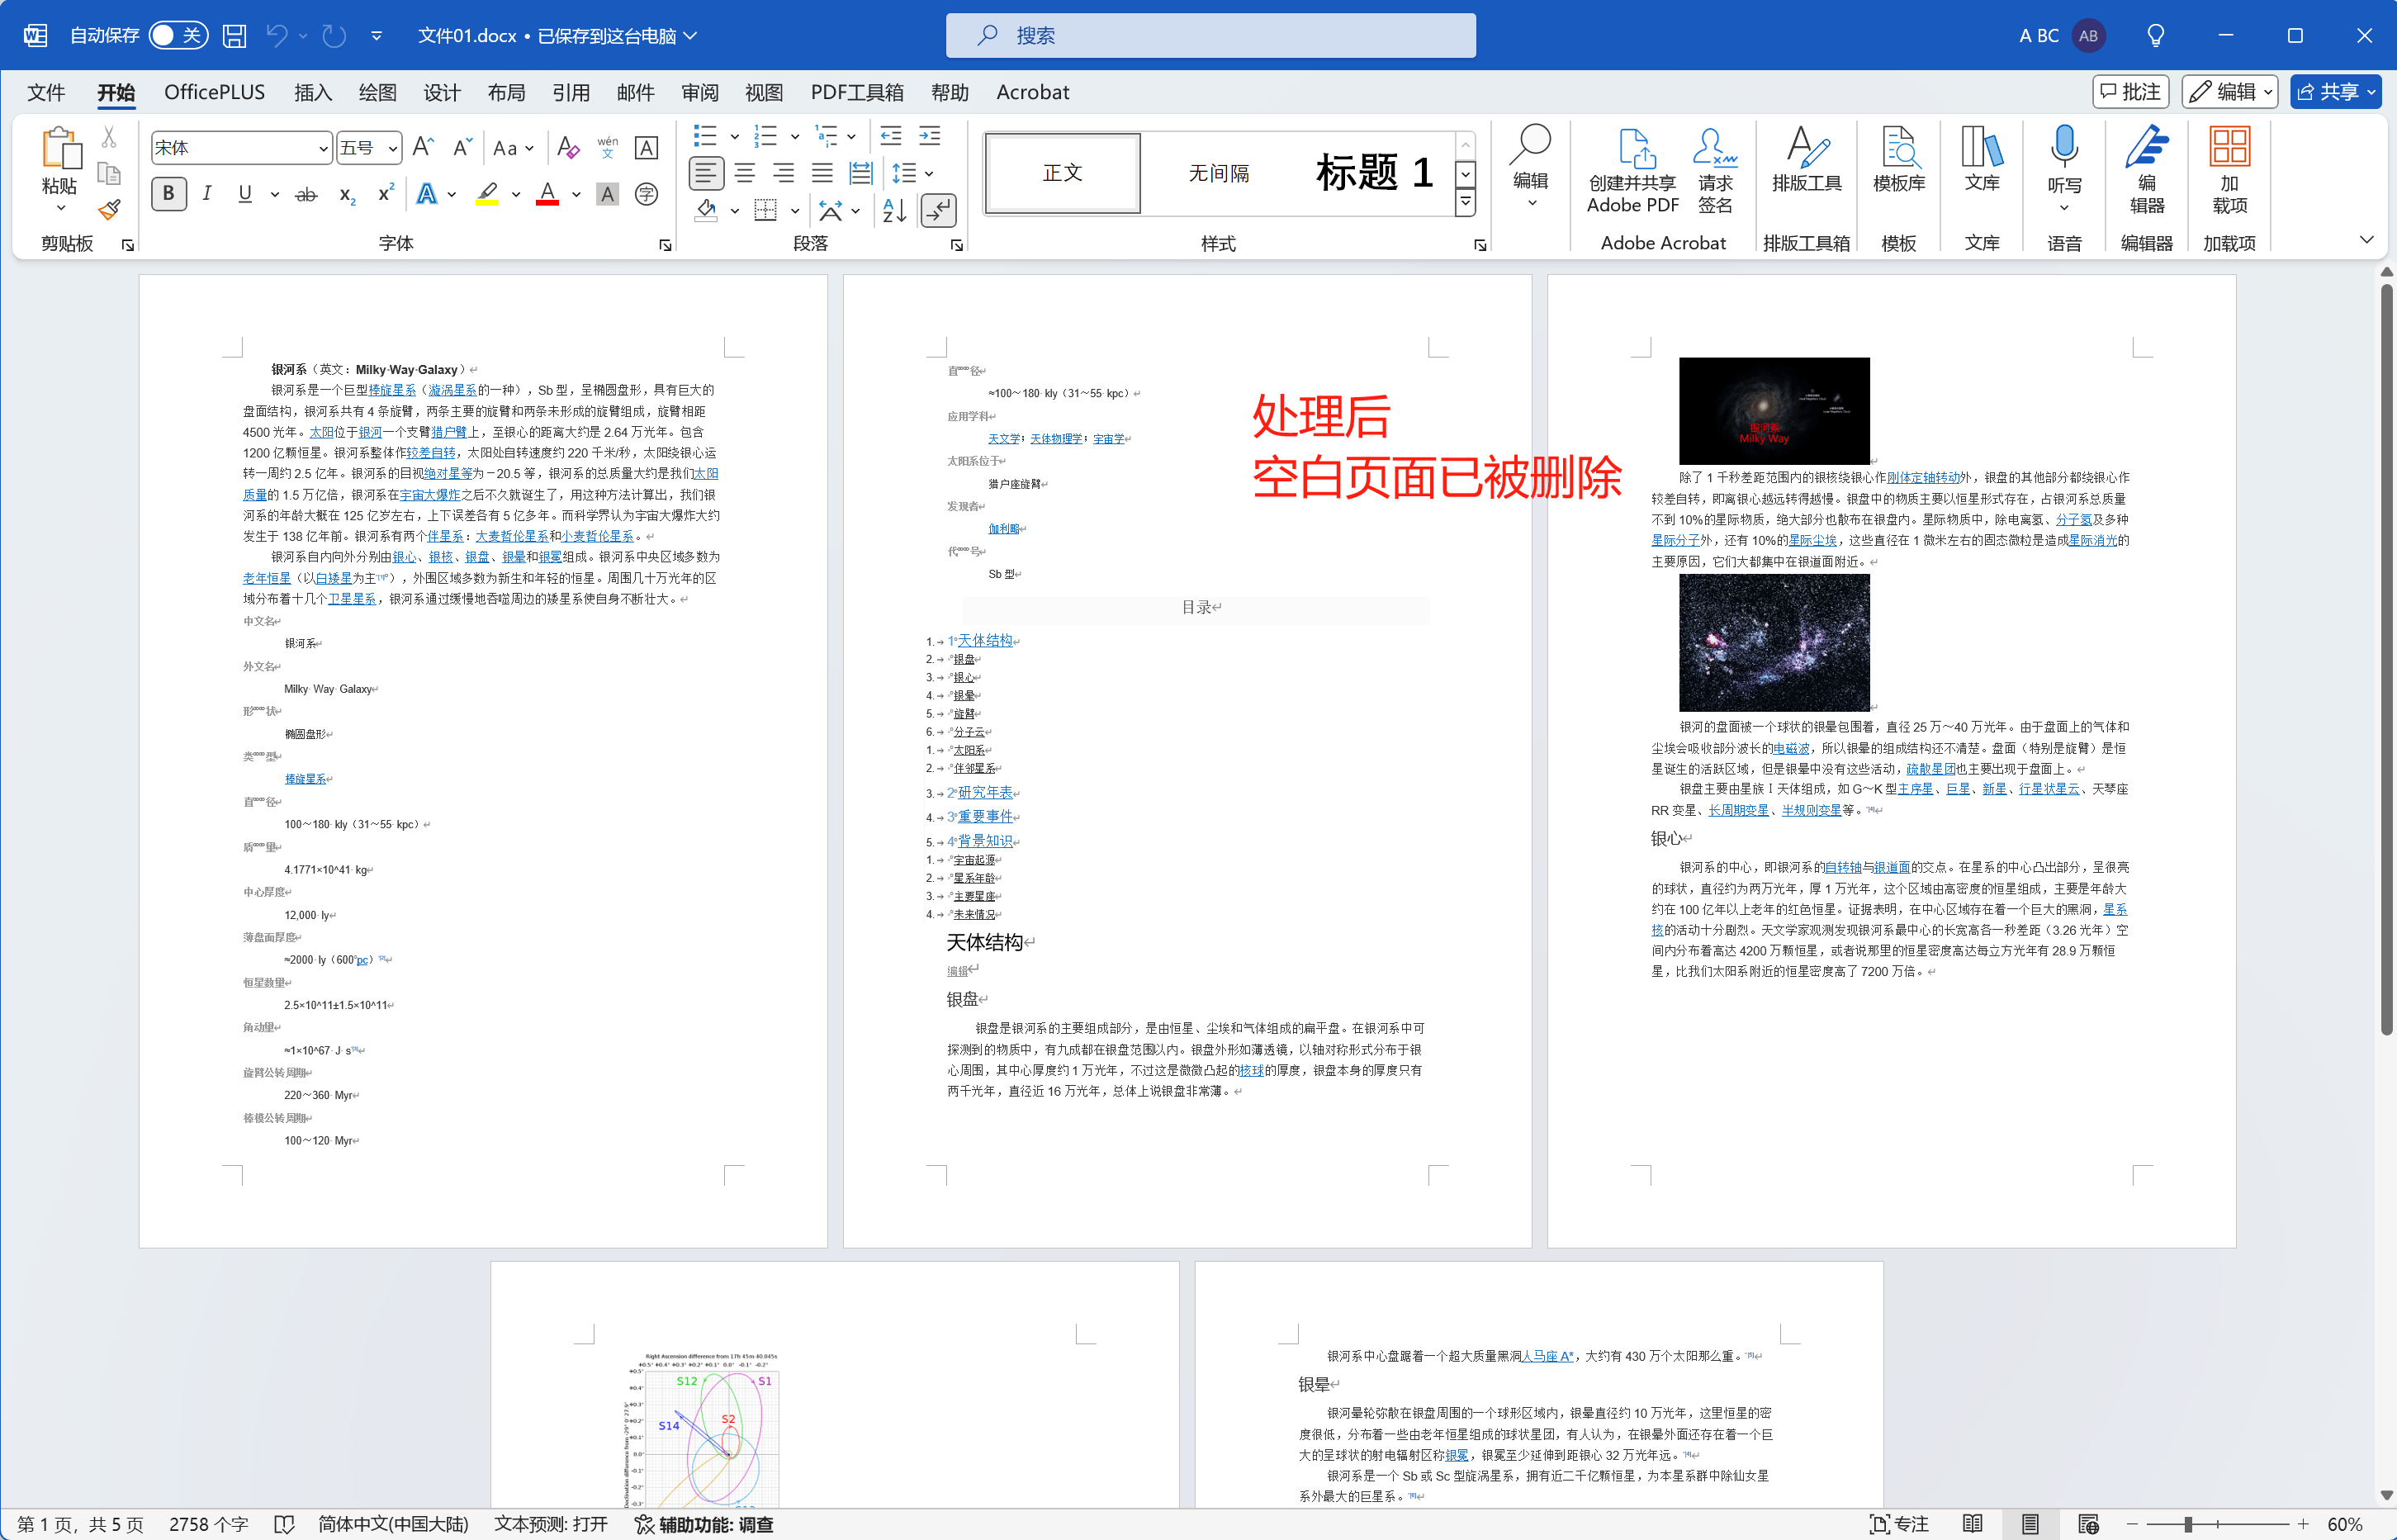The image size is (2397, 1540).
Task: Click the 搜索 search box
Action: 1209,35
